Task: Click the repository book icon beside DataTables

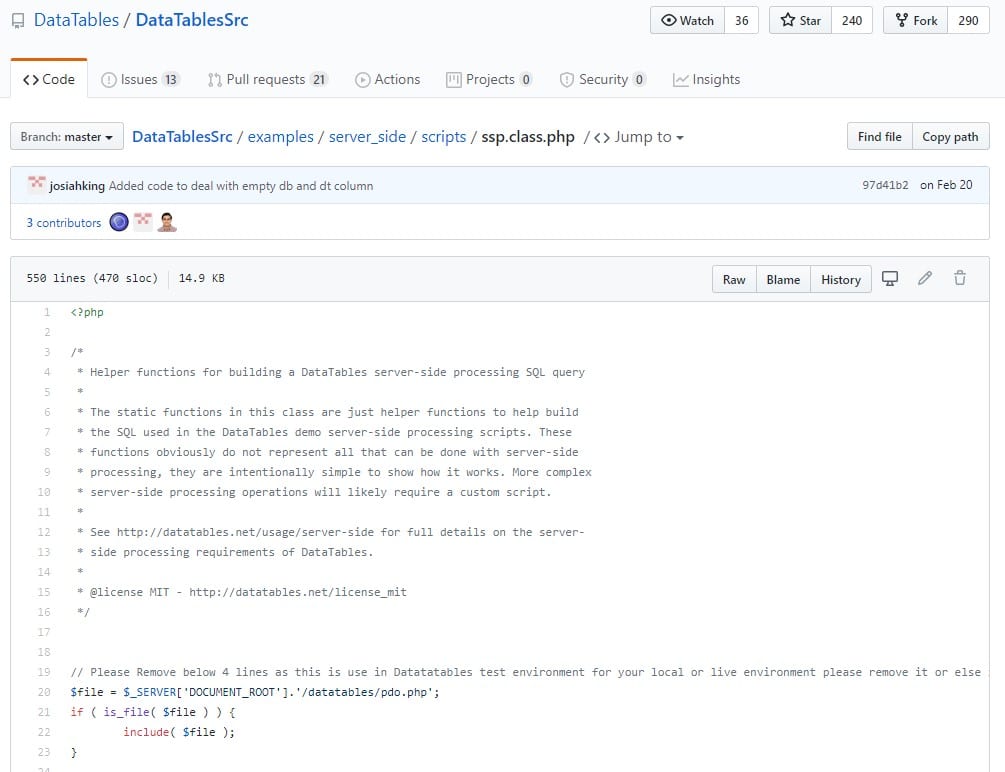Action: coord(18,21)
